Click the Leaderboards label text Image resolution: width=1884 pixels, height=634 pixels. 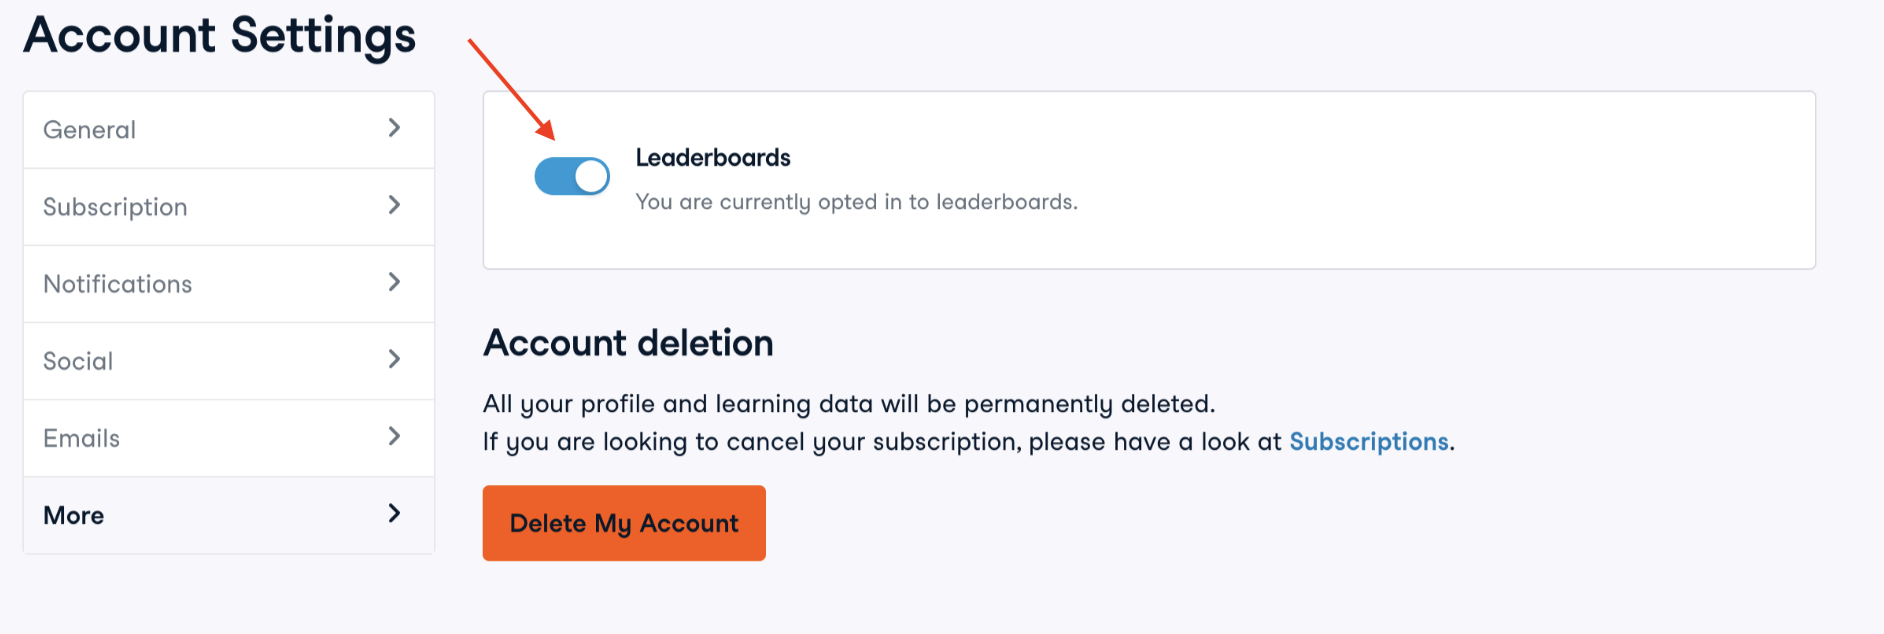click(x=713, y=157)
